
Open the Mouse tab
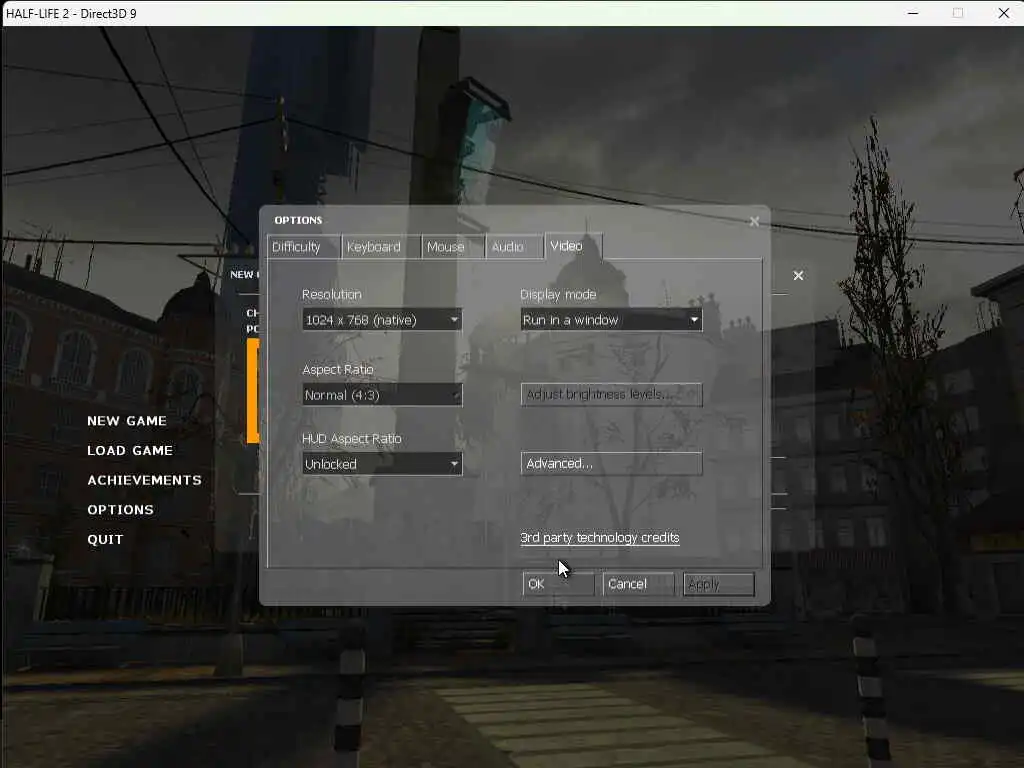coord(453,247)
